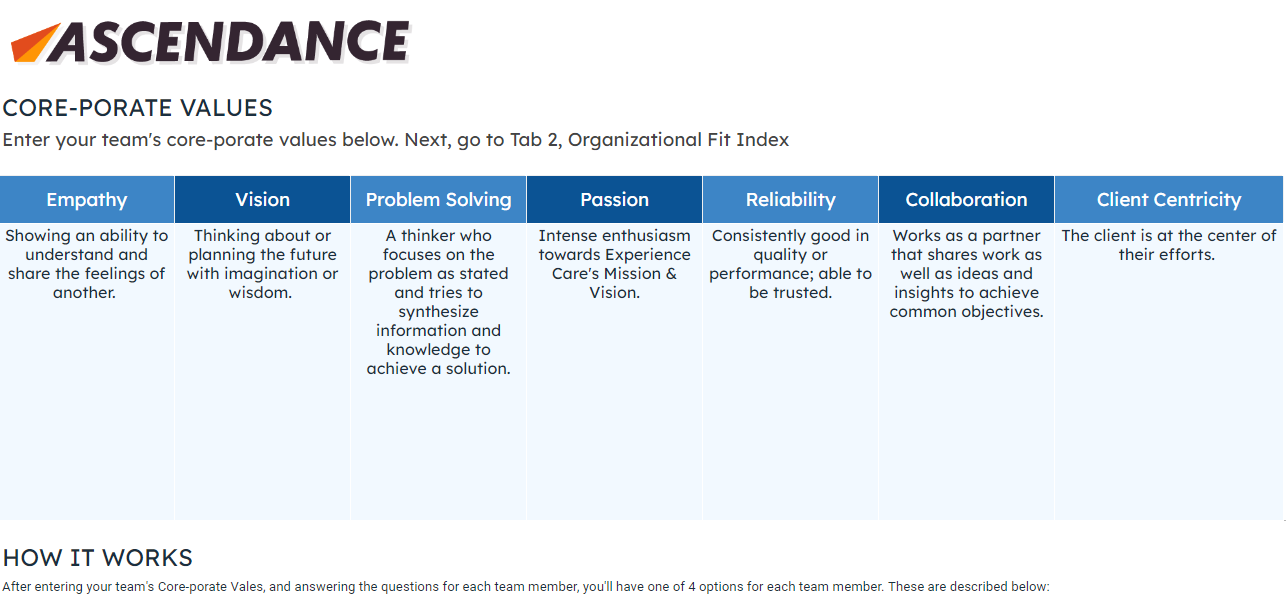Select the Empathy header cell
The height and width of the screenshot is (597, 1286).
(87, 199)
